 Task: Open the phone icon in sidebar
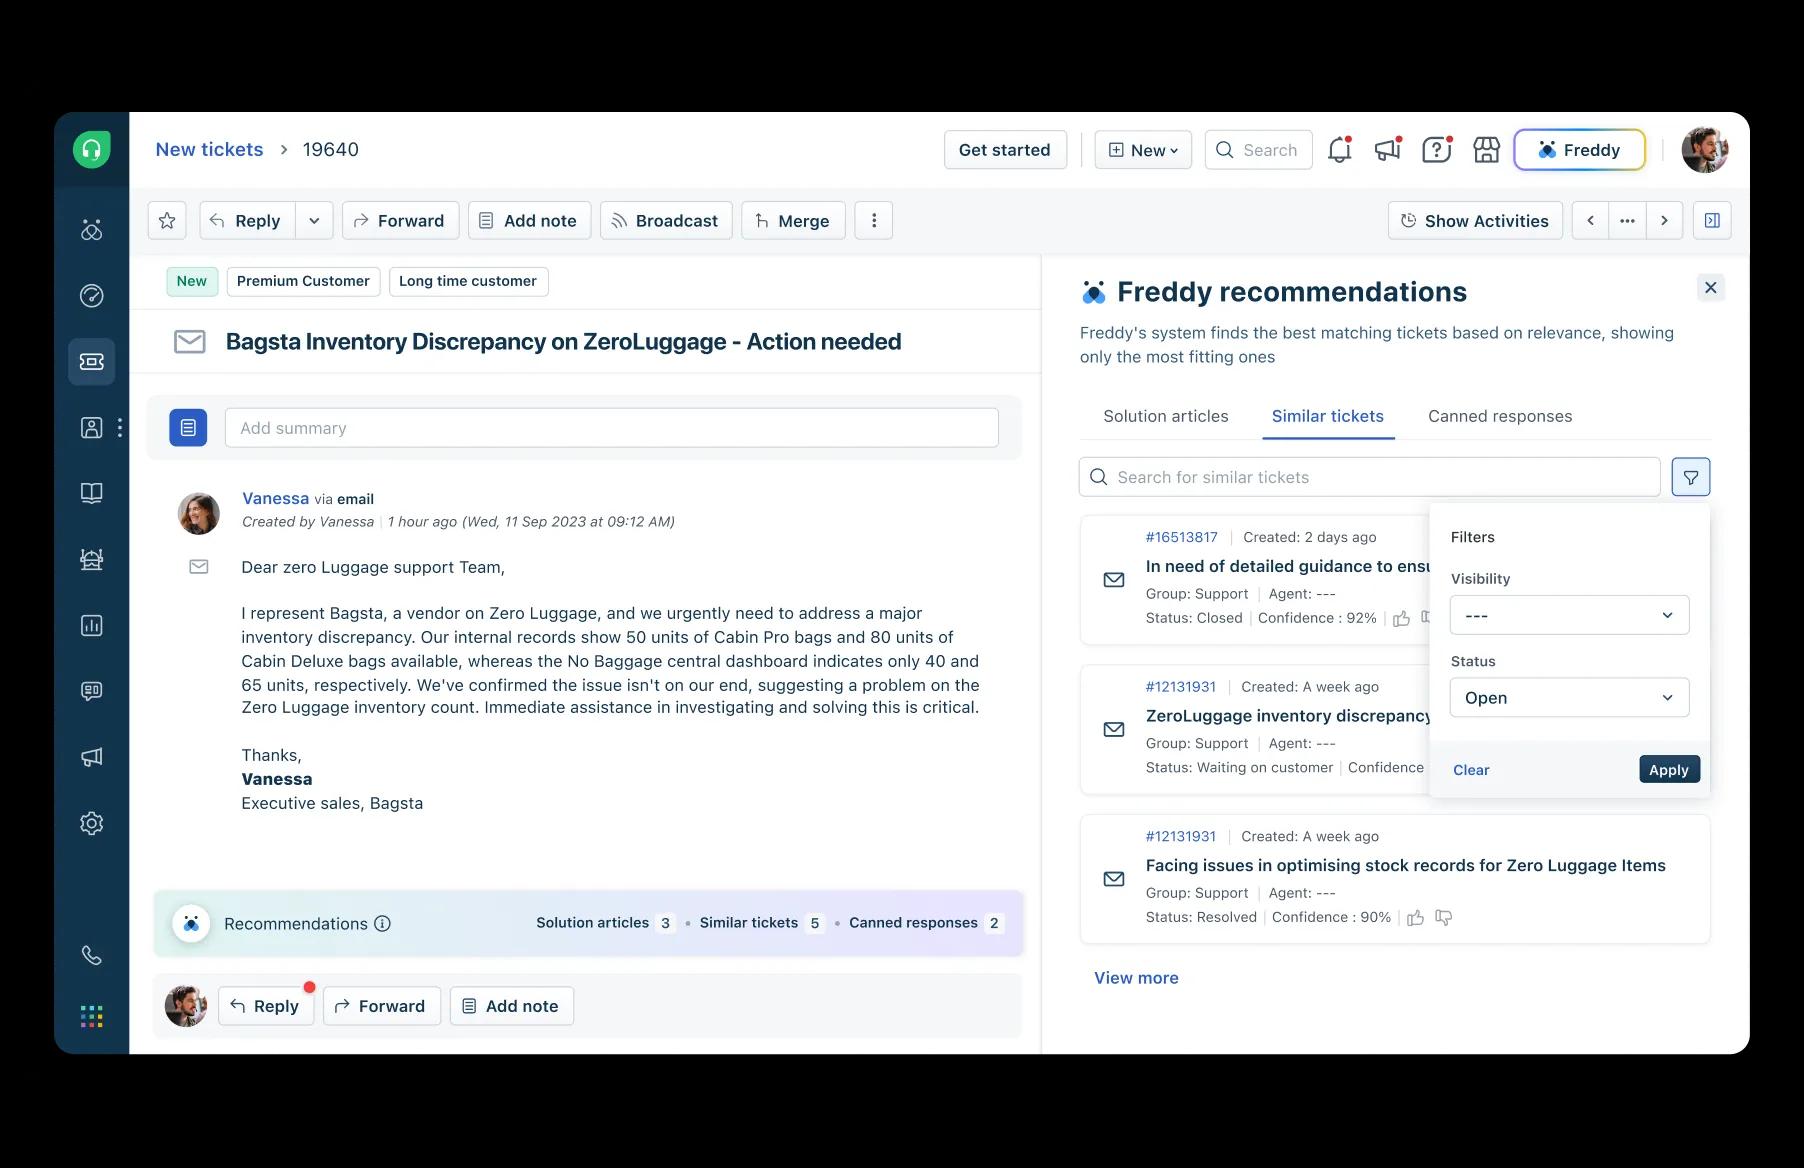(91, 955)
